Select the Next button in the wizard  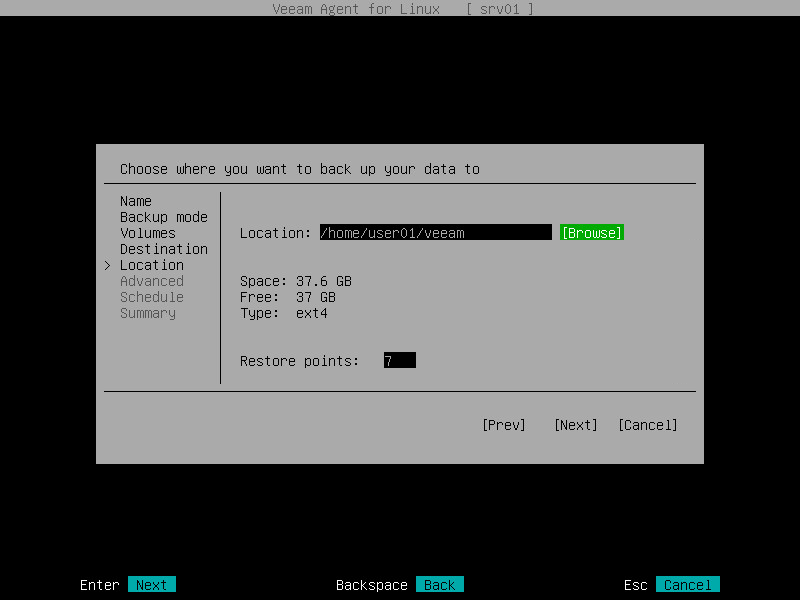576,425
